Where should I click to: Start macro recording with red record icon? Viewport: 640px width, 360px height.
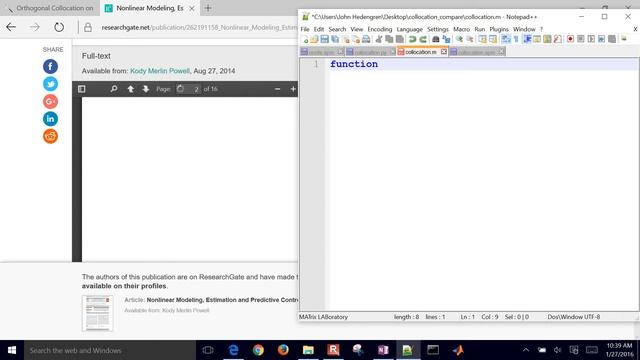click(570, 39)
